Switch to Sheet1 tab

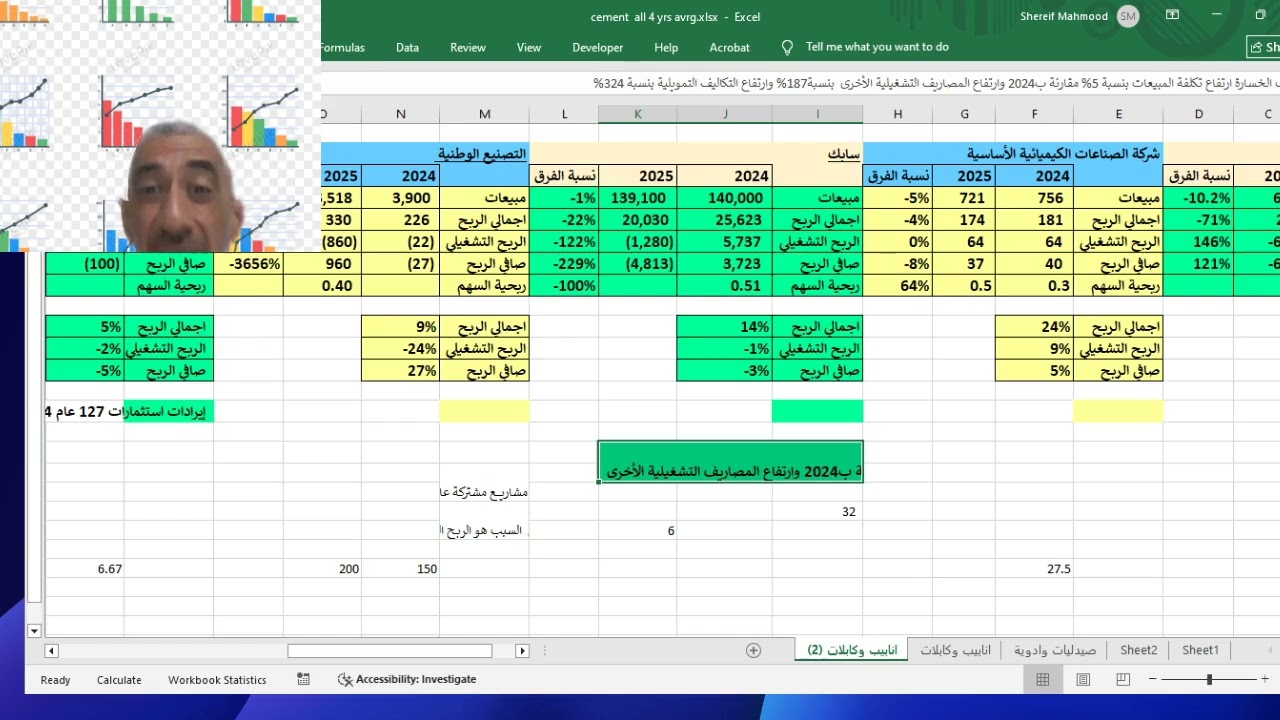pyautogui.click(x=1200, y=650)
